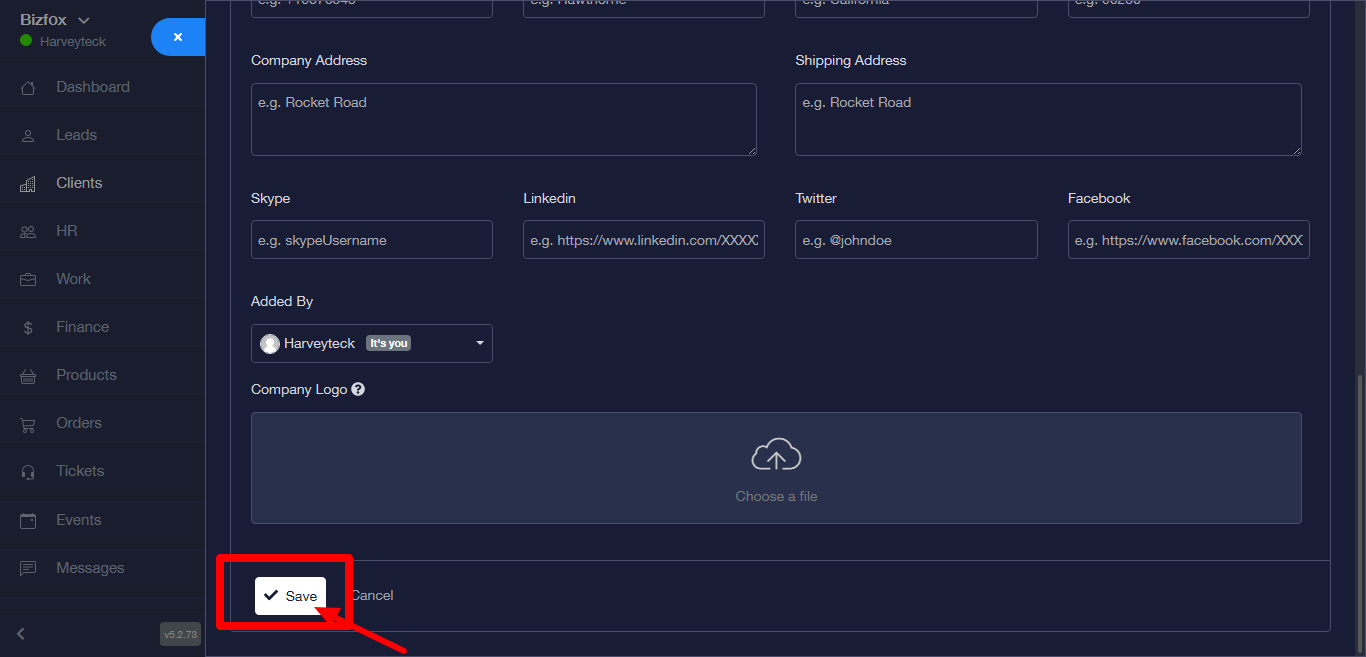Viewport: 1366px width, 657px height.
Task: Click the Orders shopping cart icon
Action: 28,424
